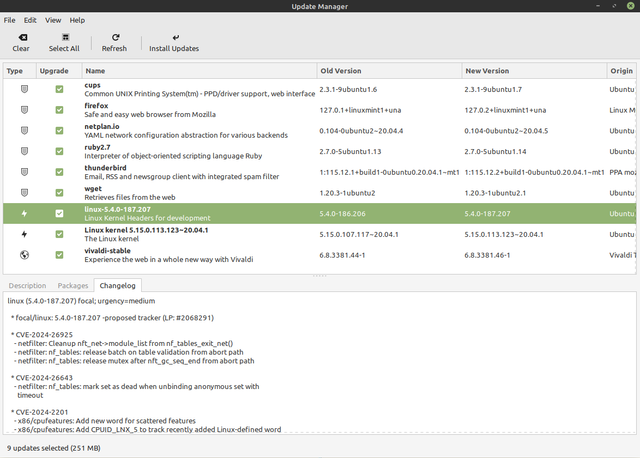Uncheck the Linux kernel 5.15.0.113.123 upgrade checkbox
640x458 pixels.
[x=60, y=234]
